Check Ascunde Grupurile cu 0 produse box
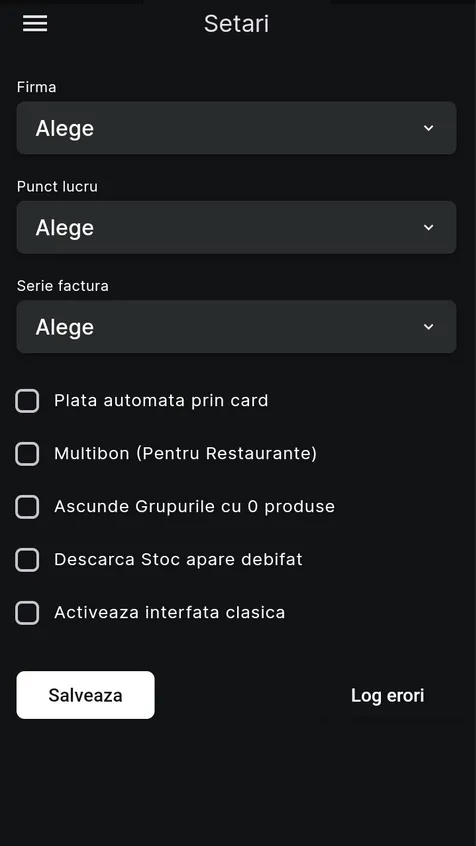The height and width of the screenshot is (846, 476). click(x=27, y=507)
